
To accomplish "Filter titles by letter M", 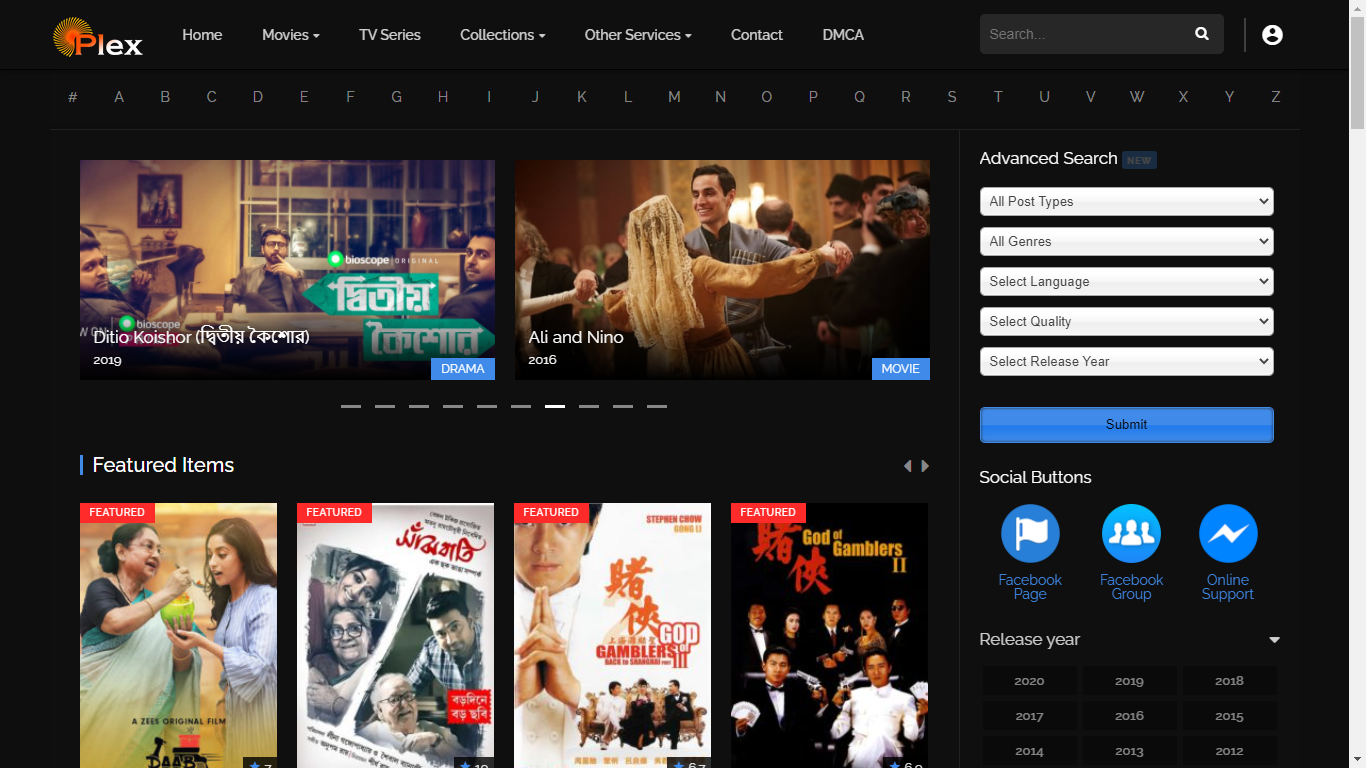I will pyautogui.click(x=674, y=97).
